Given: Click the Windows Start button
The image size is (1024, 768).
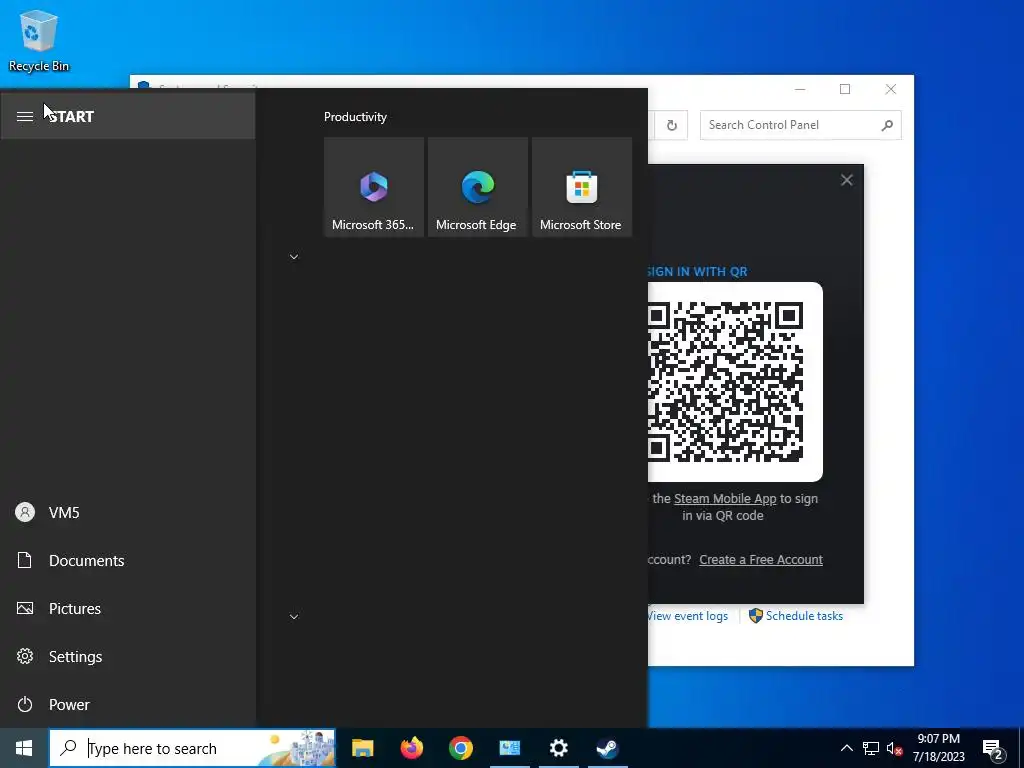Looking at the screenshot, I should point(24,748).
